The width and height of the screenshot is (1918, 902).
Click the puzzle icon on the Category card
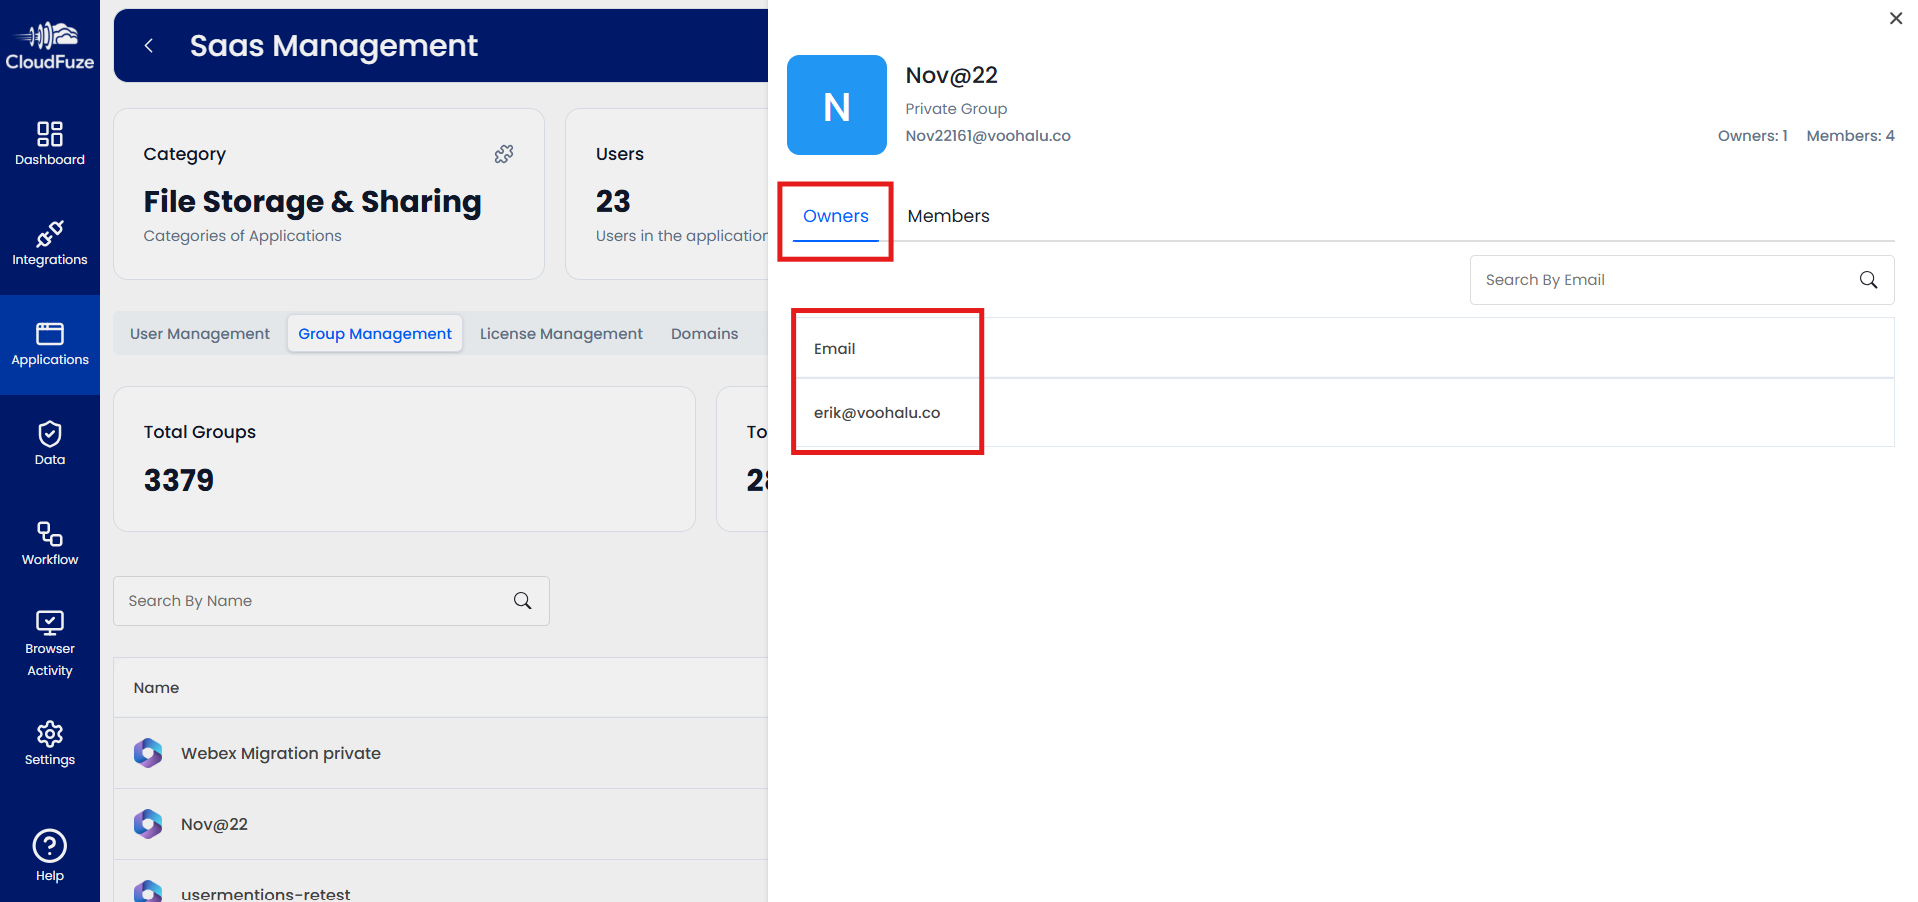pos(504,154)
